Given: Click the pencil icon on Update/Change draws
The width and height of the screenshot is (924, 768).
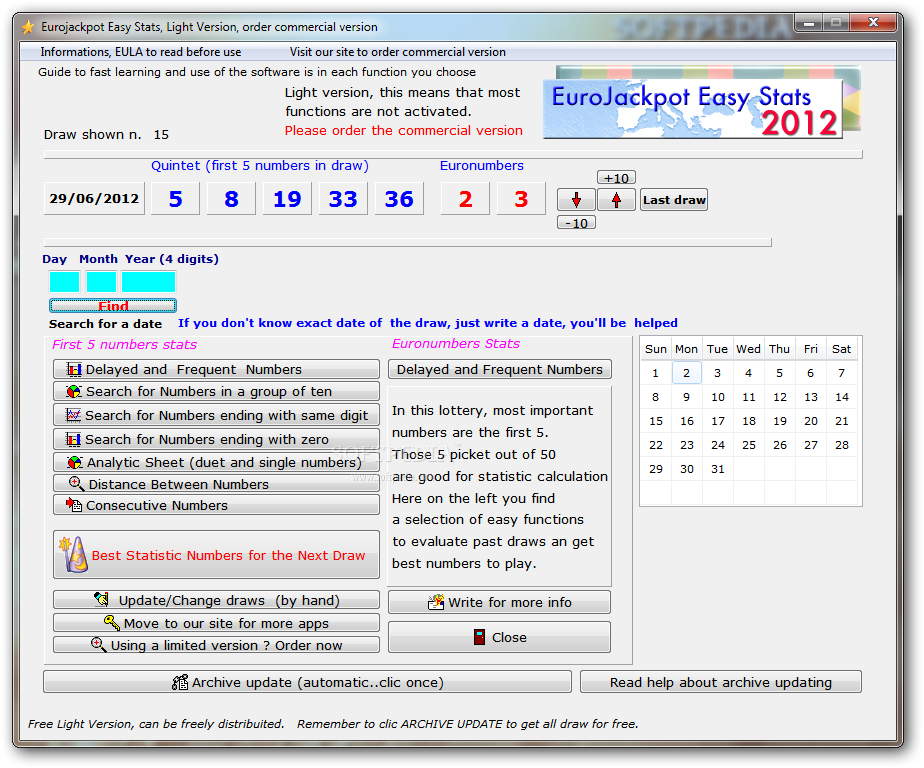Looking at the screenshot, I should [x=101, y=600].
